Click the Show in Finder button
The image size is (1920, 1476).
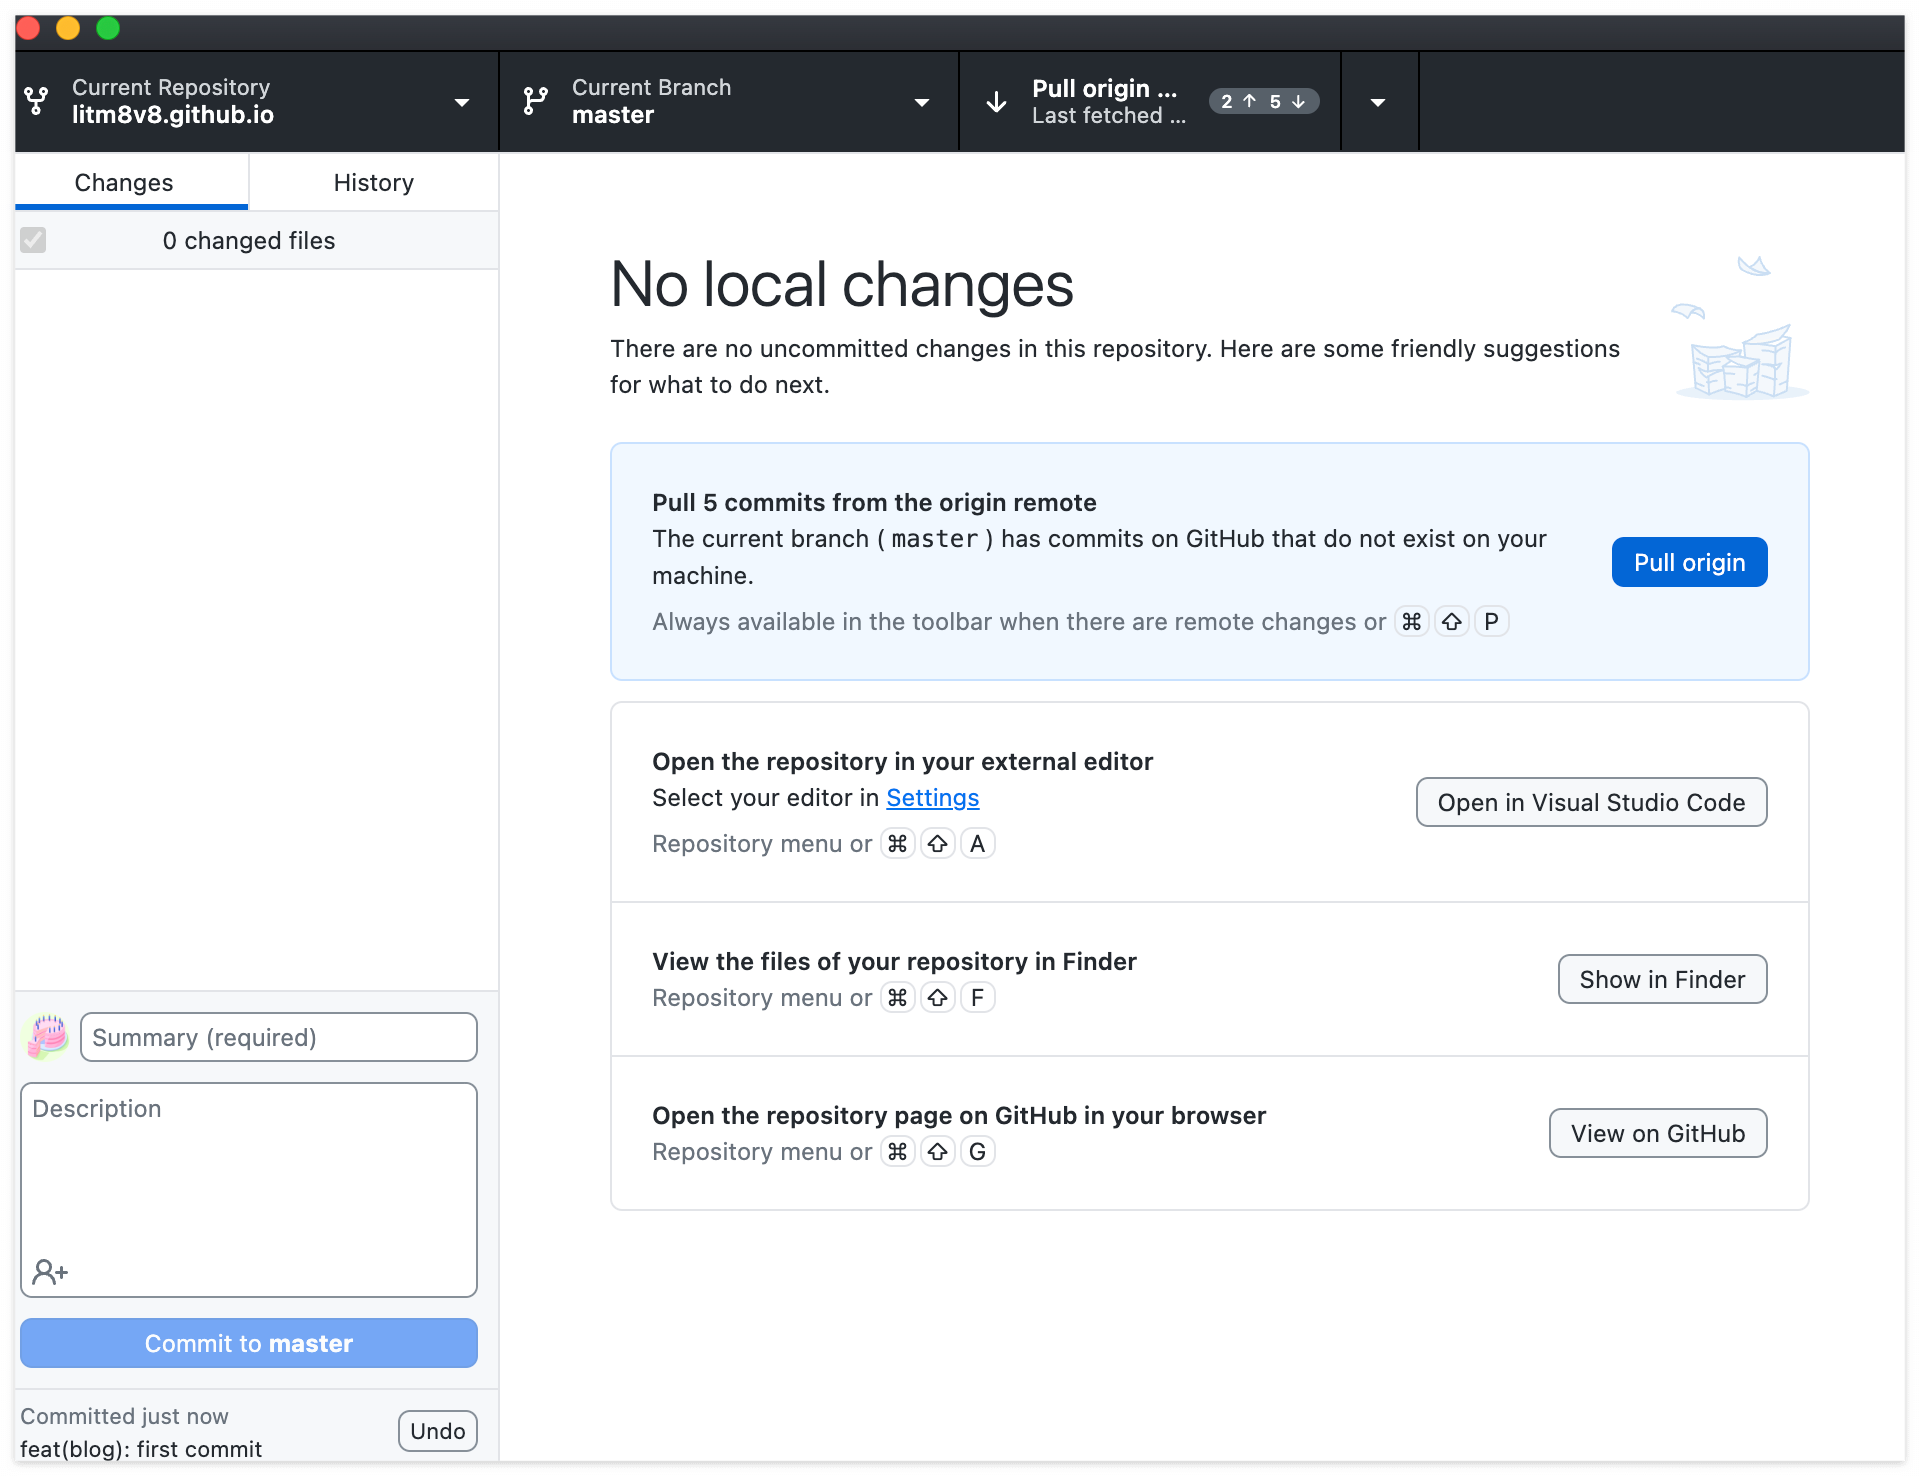(x=1661, y=980)
